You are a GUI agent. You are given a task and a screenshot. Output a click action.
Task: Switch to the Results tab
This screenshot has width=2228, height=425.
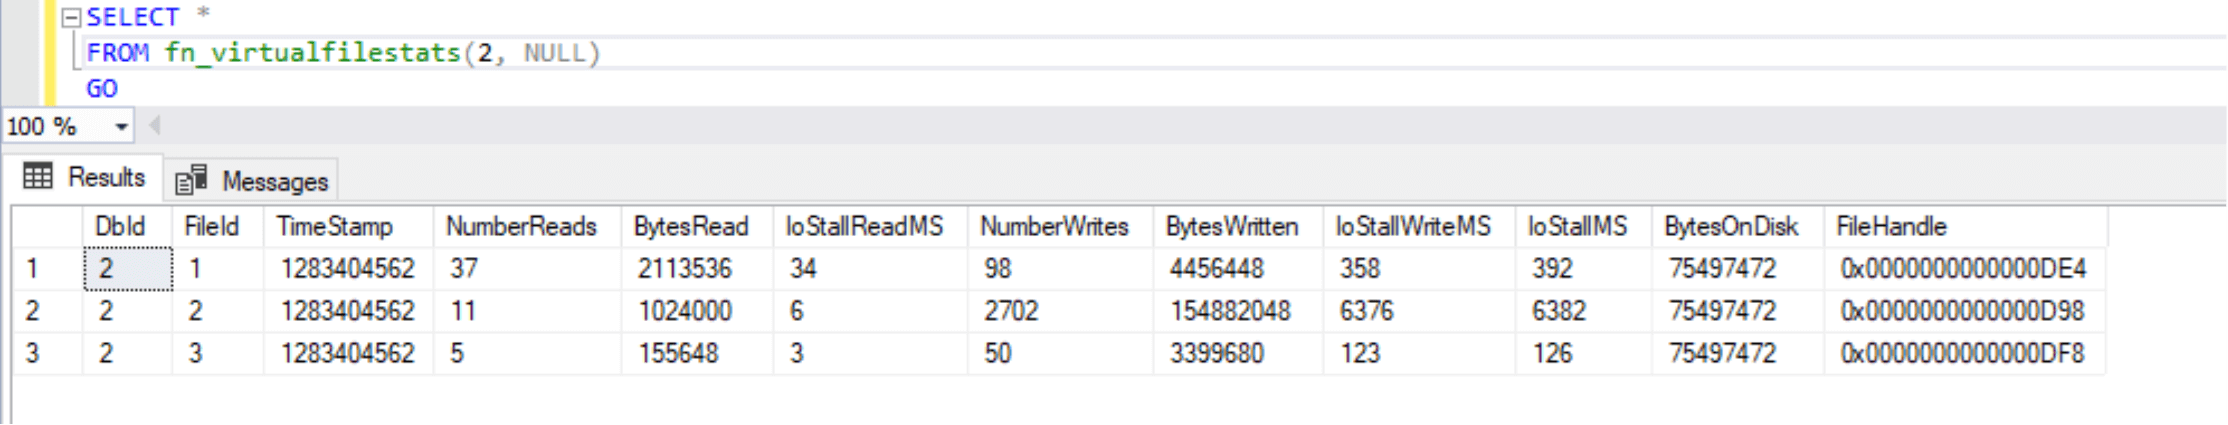point(85,178)
